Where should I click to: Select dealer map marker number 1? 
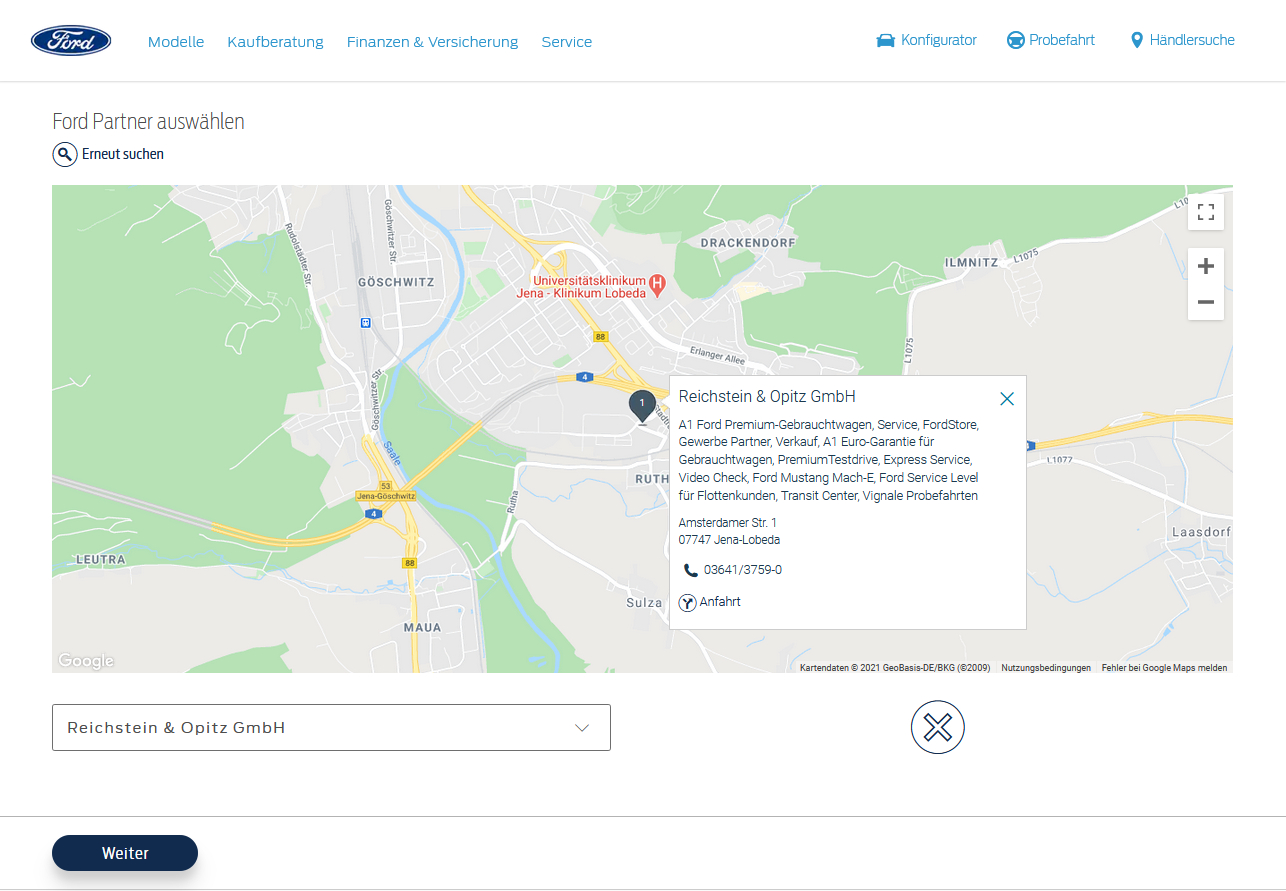[x=642, y=405]
